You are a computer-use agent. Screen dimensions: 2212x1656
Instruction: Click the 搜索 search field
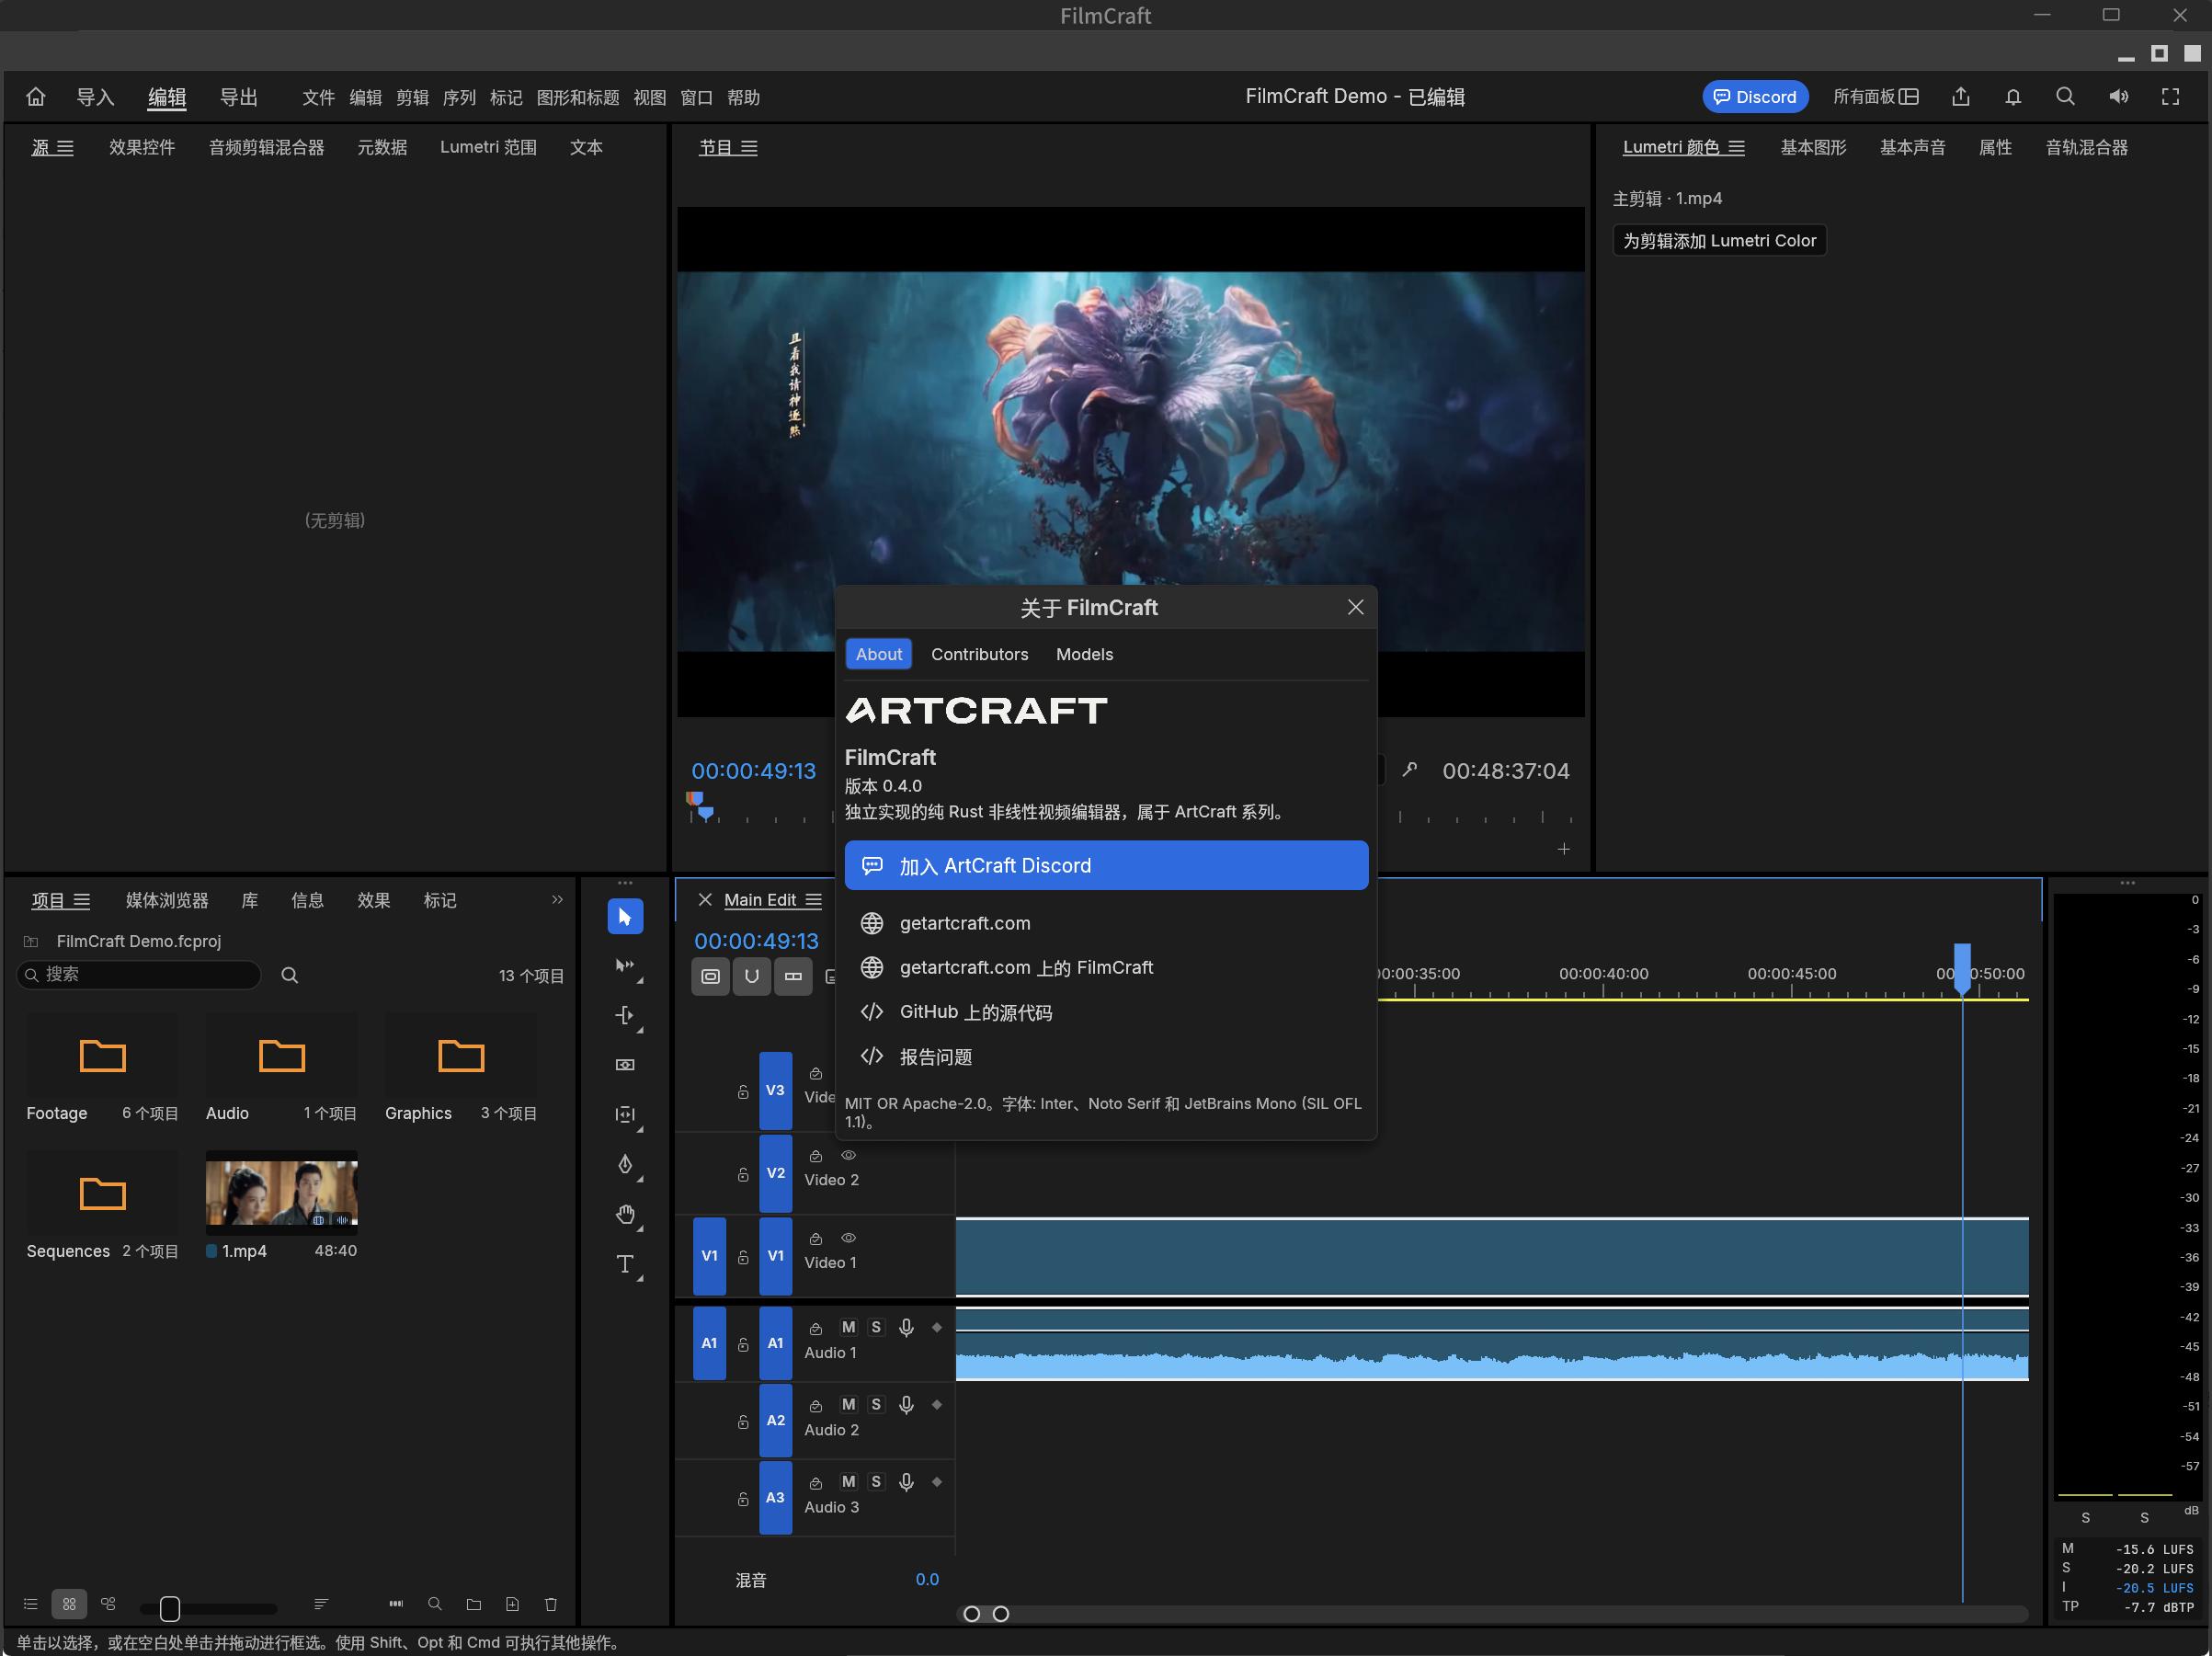pyautogui.click(x=139, y=974)
